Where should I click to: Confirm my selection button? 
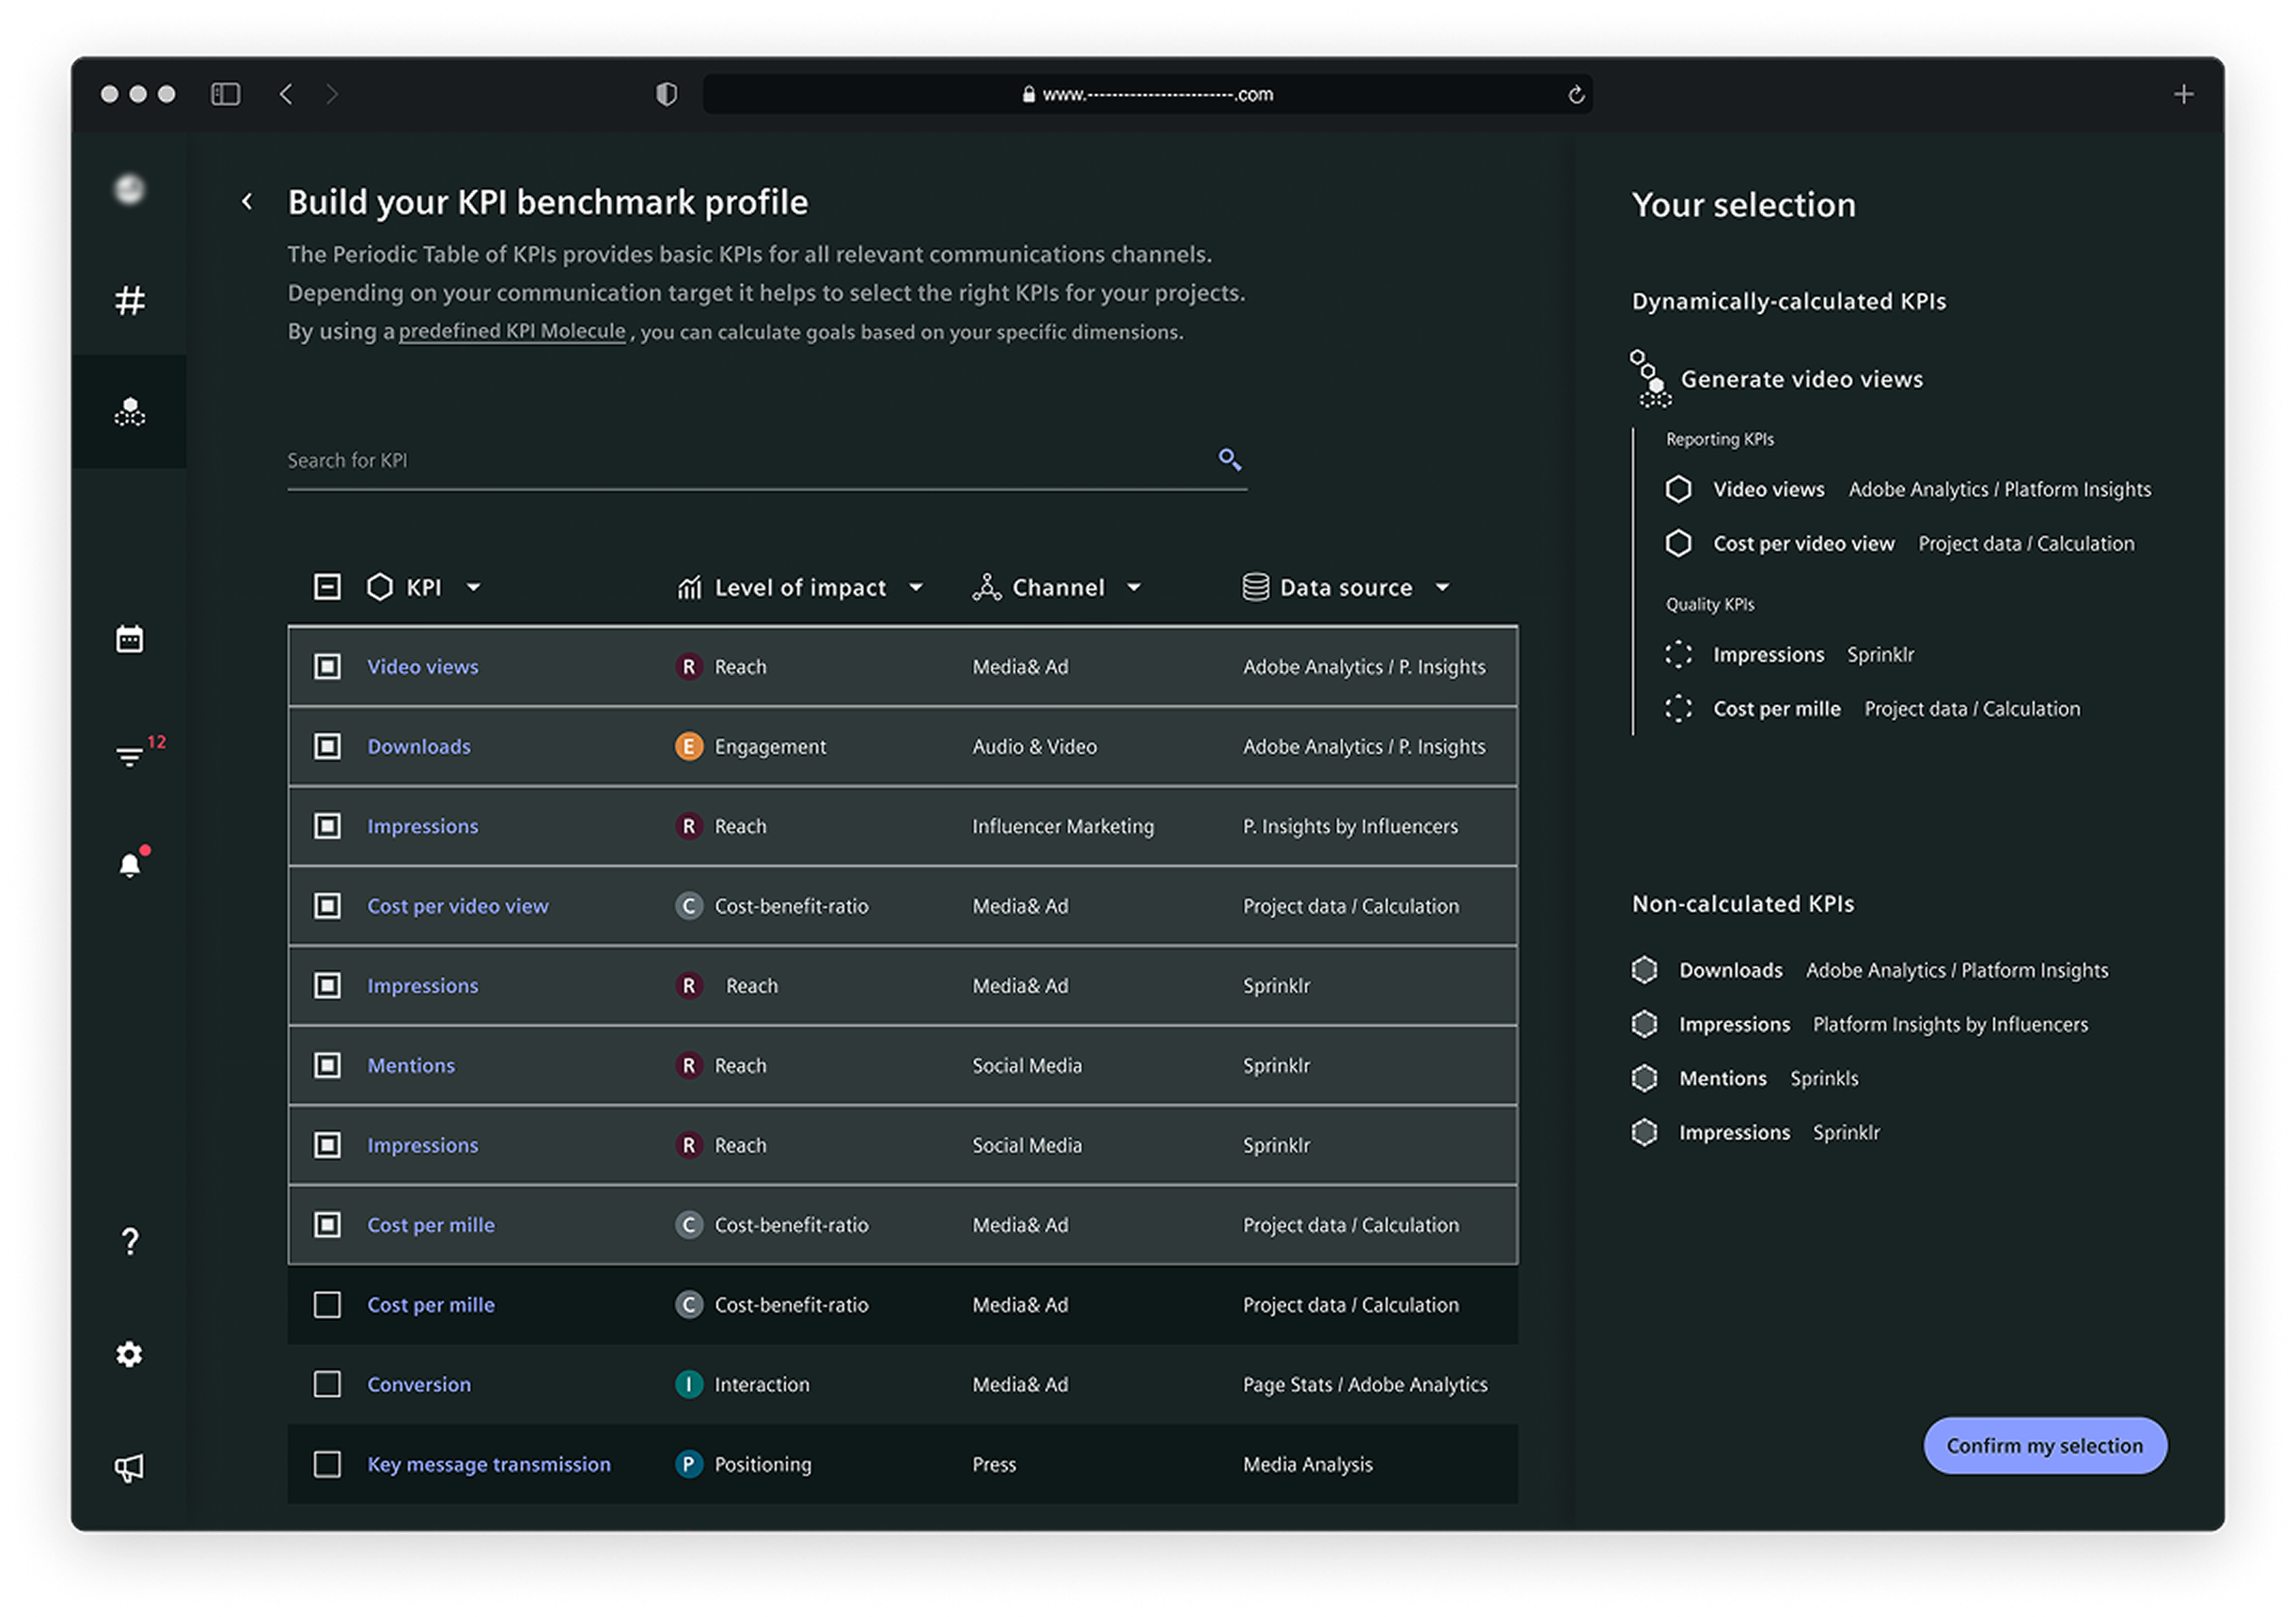(2045, 1446)
